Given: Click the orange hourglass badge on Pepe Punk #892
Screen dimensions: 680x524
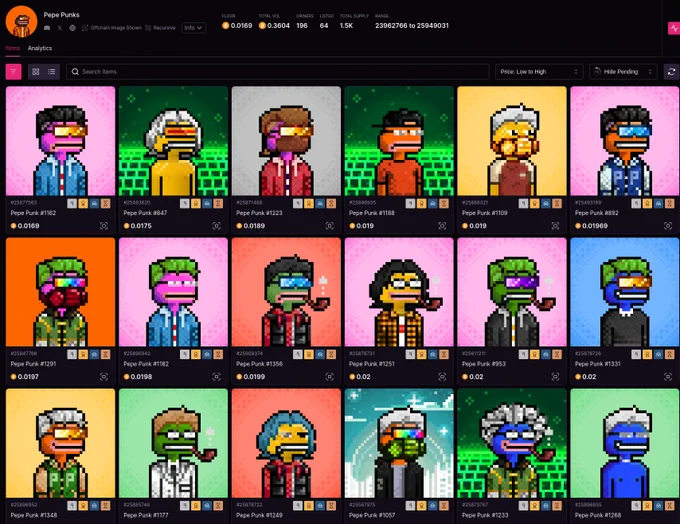Looking at the screenshot, I should click(x=670, y=203).
